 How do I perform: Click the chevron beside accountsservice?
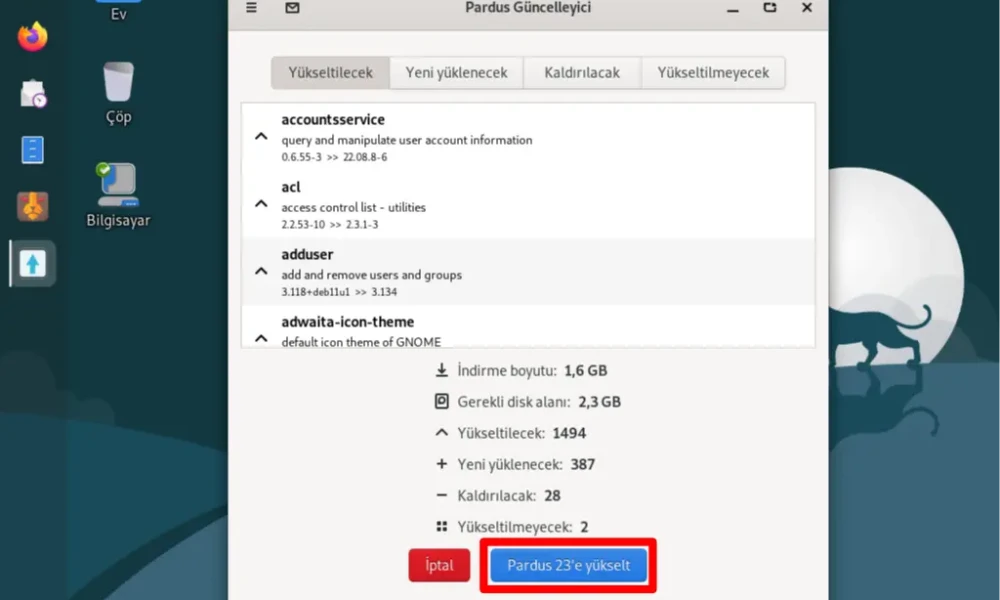coord(261,136)
